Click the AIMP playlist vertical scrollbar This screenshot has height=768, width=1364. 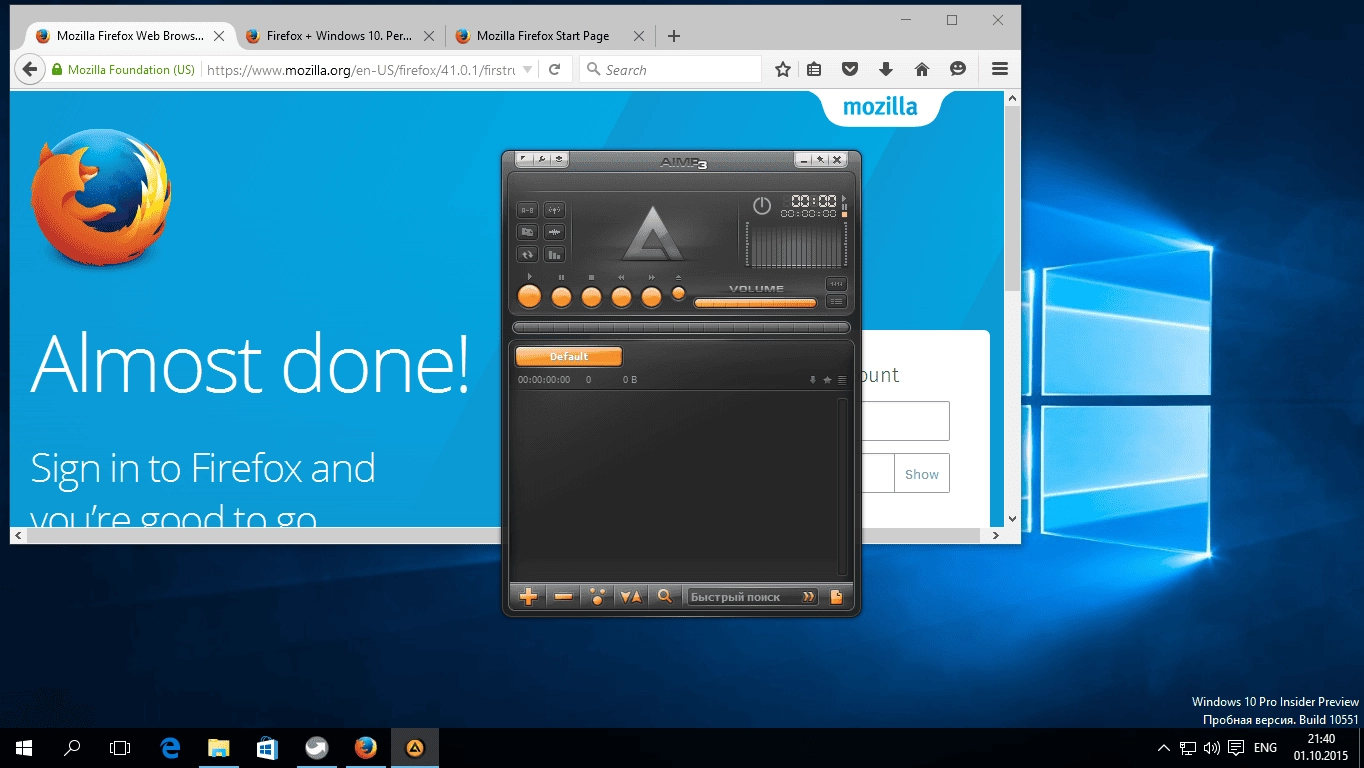(843, 486)
